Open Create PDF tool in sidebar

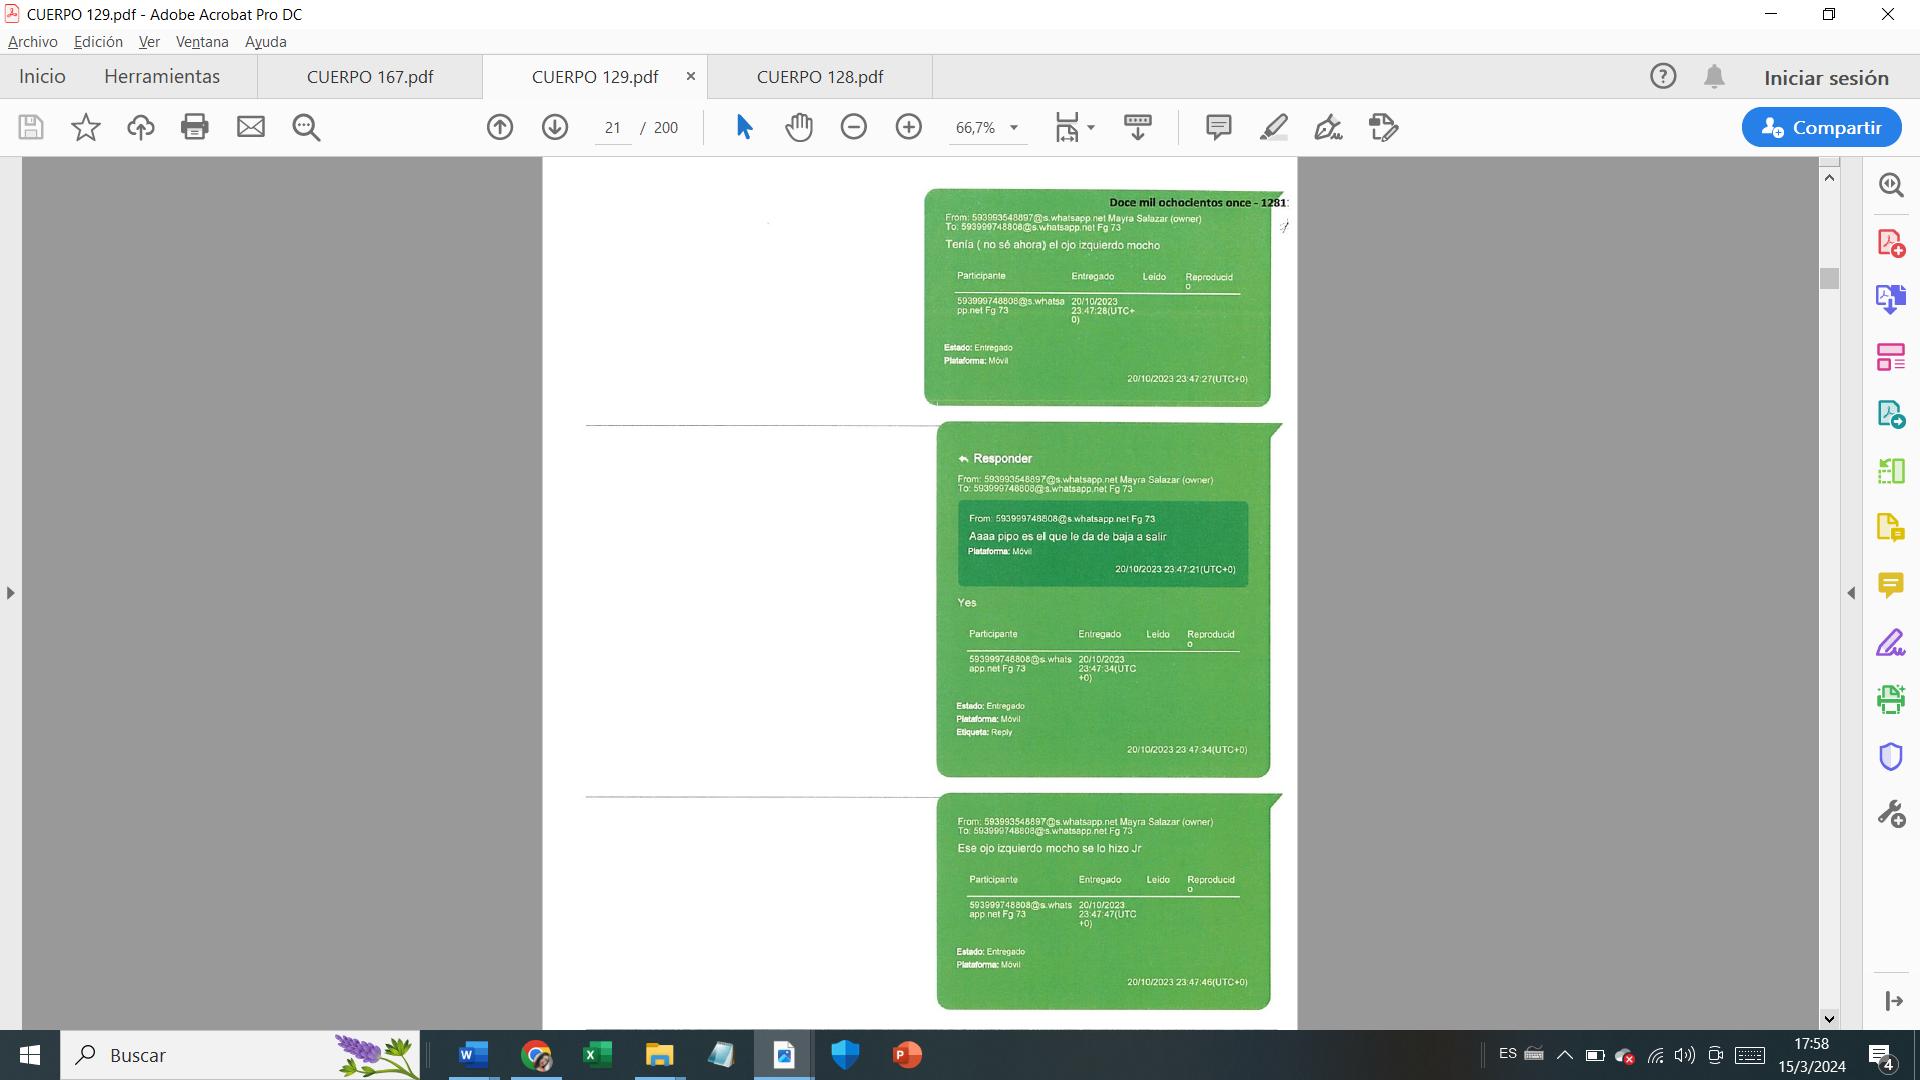[1891, 243]
